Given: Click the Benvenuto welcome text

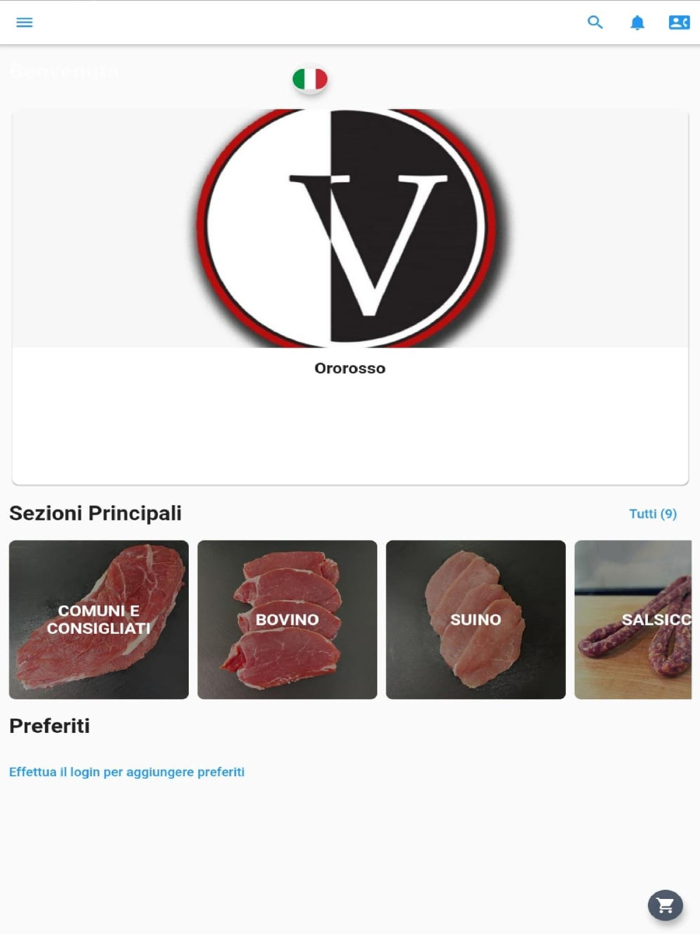Looking at the screenshot, I should click(x=64, y=71).
